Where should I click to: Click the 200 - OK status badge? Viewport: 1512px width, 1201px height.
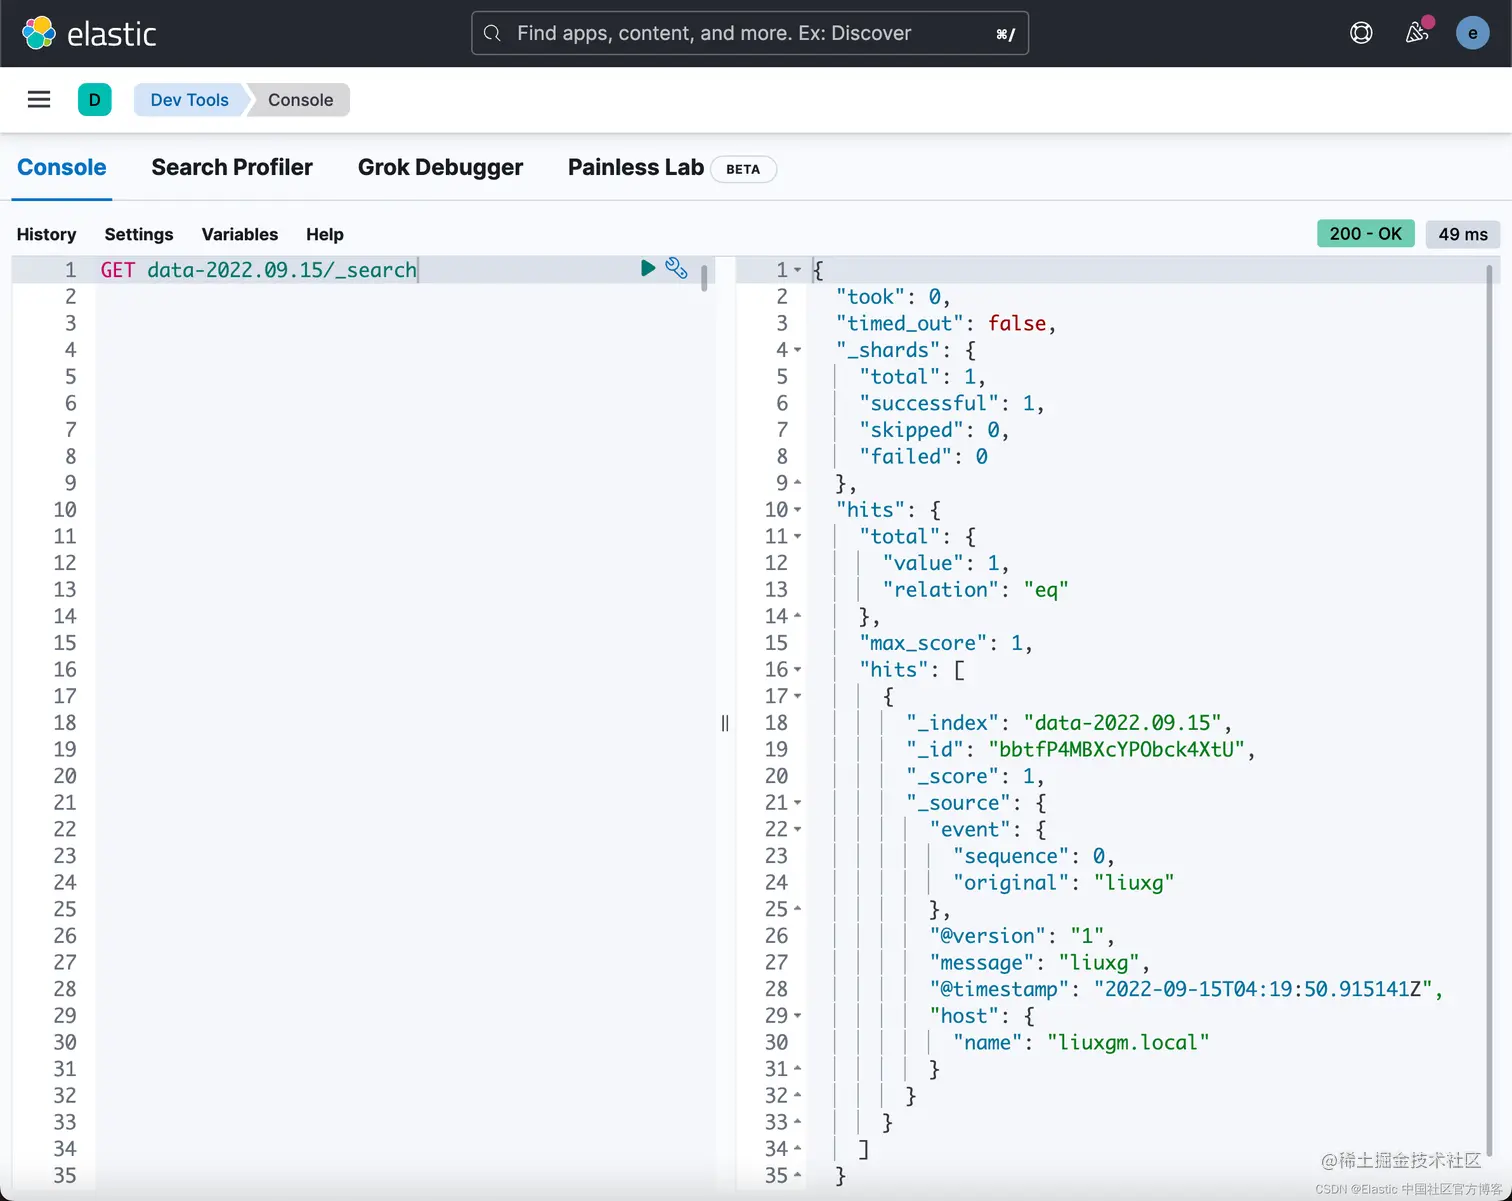pyautogui.click(x=1365, y=233)
